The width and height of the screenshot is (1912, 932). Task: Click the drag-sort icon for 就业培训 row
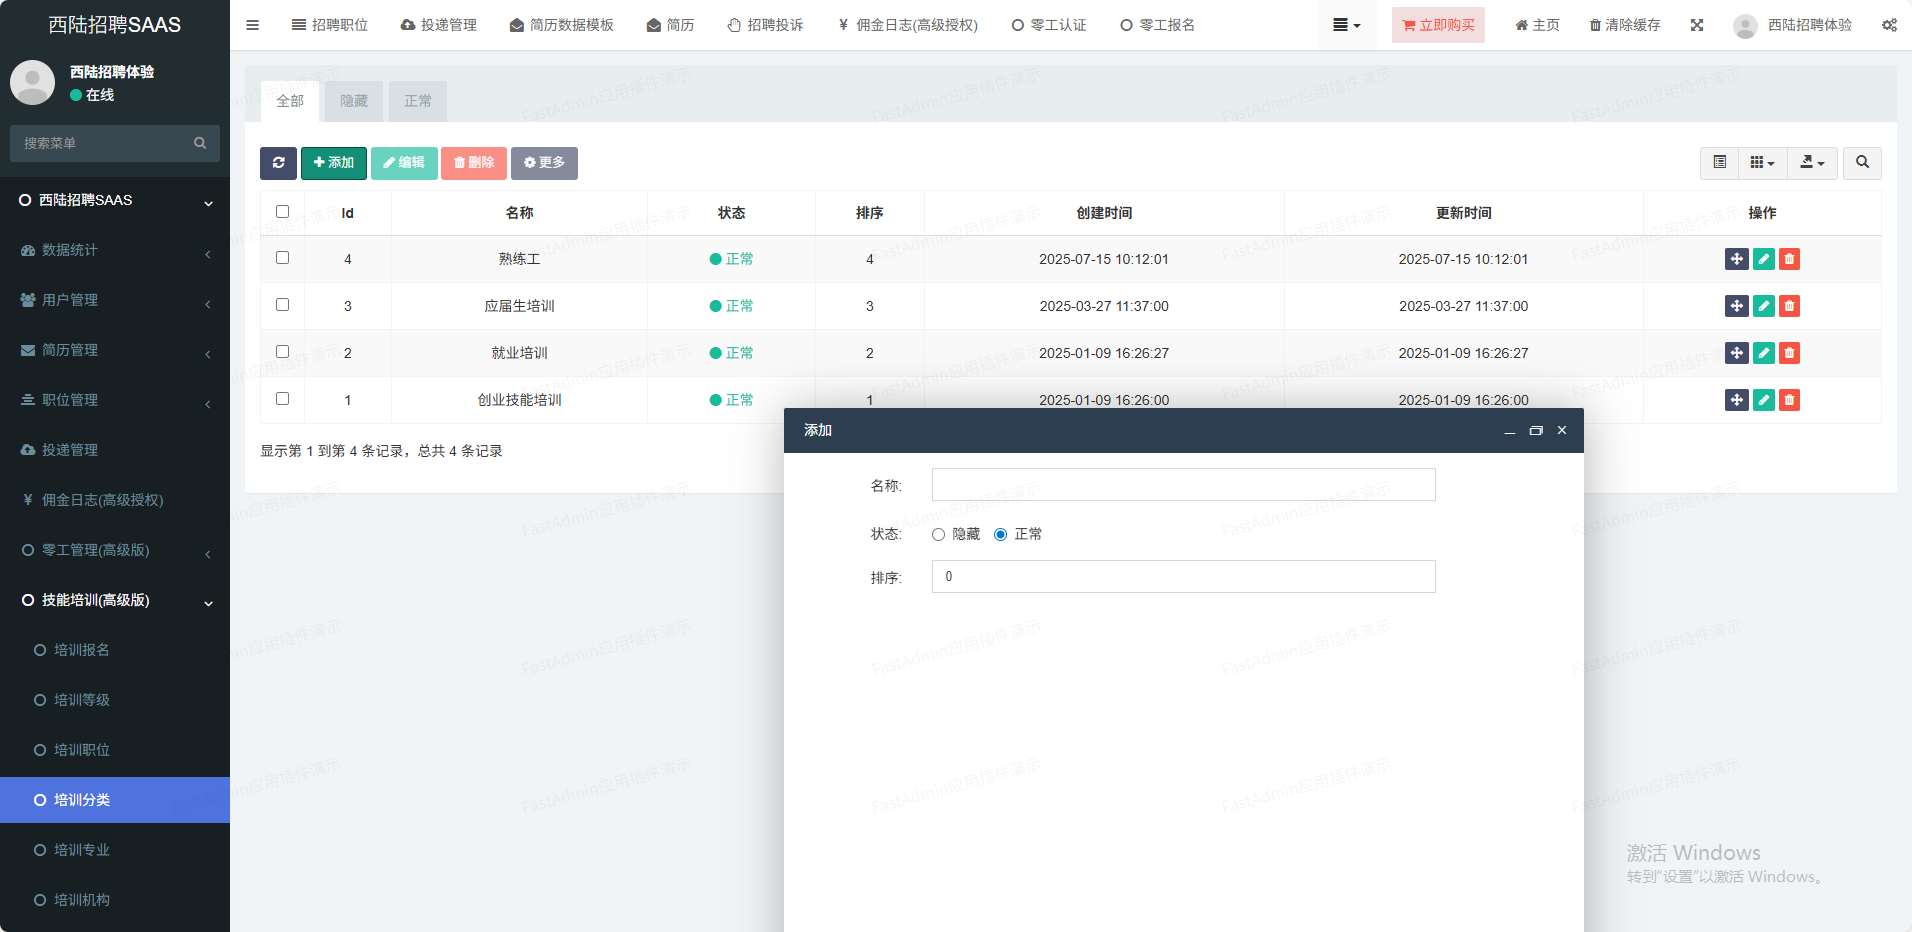1736,353
